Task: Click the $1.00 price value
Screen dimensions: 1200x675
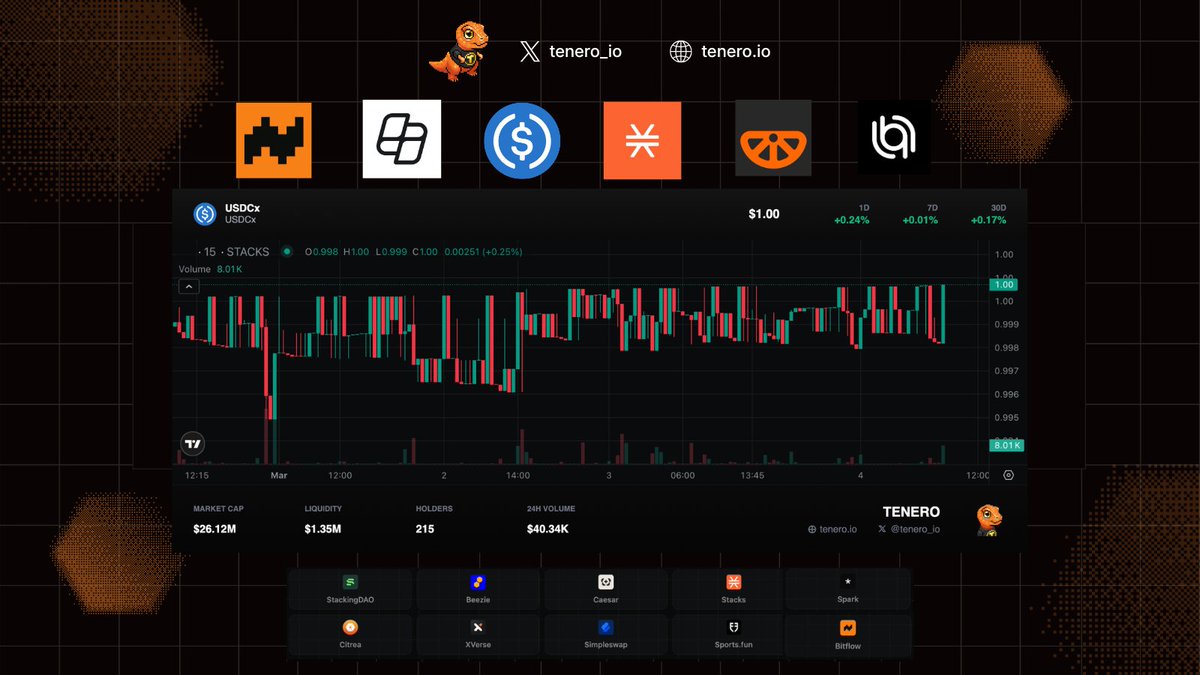Action: coord(763,214)
